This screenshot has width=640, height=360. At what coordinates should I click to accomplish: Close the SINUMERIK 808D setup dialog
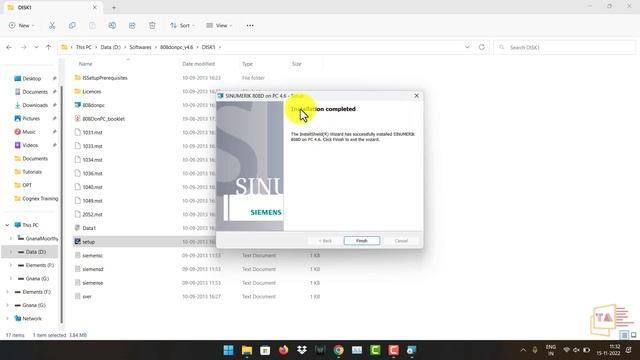(x=416, y=96)
